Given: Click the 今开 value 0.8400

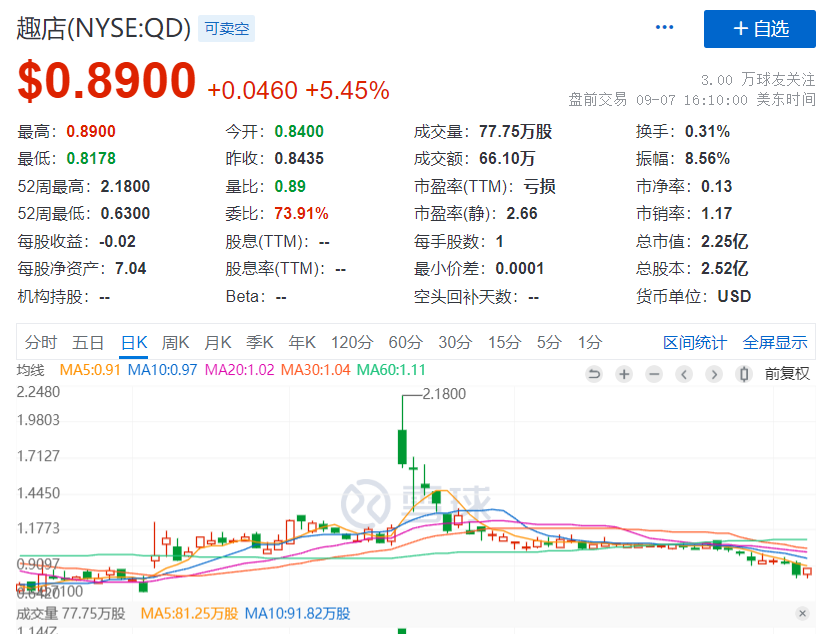Looking at the screenshot, I should 299,131.
